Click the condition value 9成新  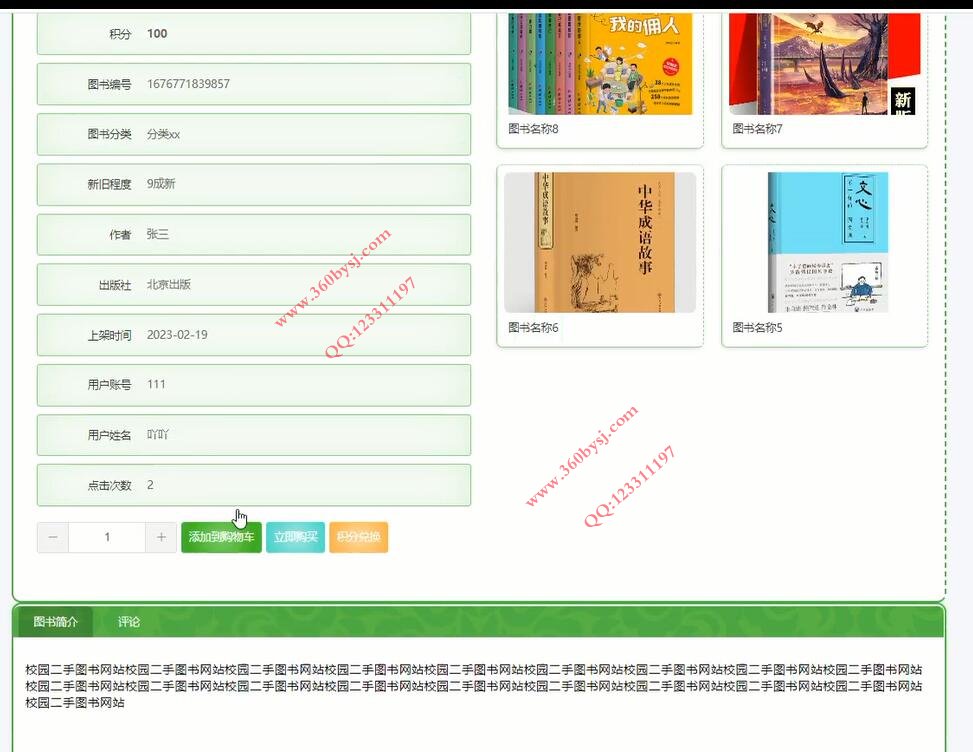pos(161,184)
